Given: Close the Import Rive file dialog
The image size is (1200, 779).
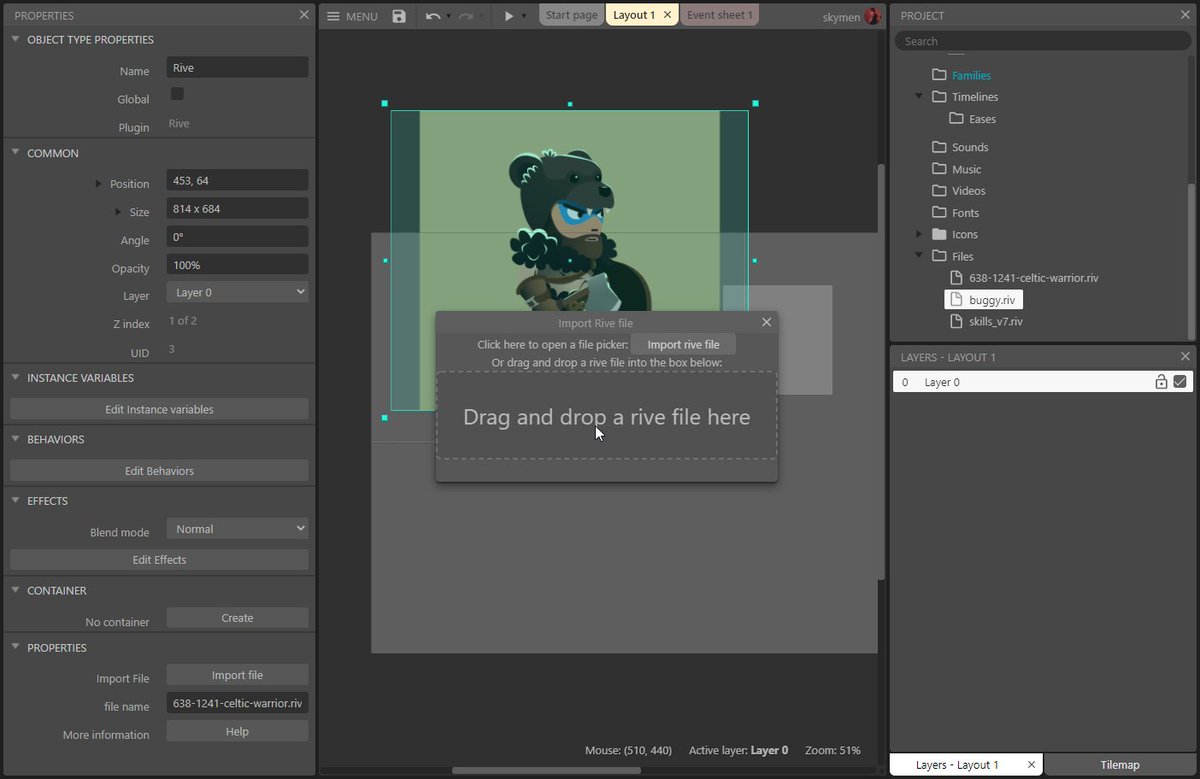Looking at the screenshot, I should (766, 322).
